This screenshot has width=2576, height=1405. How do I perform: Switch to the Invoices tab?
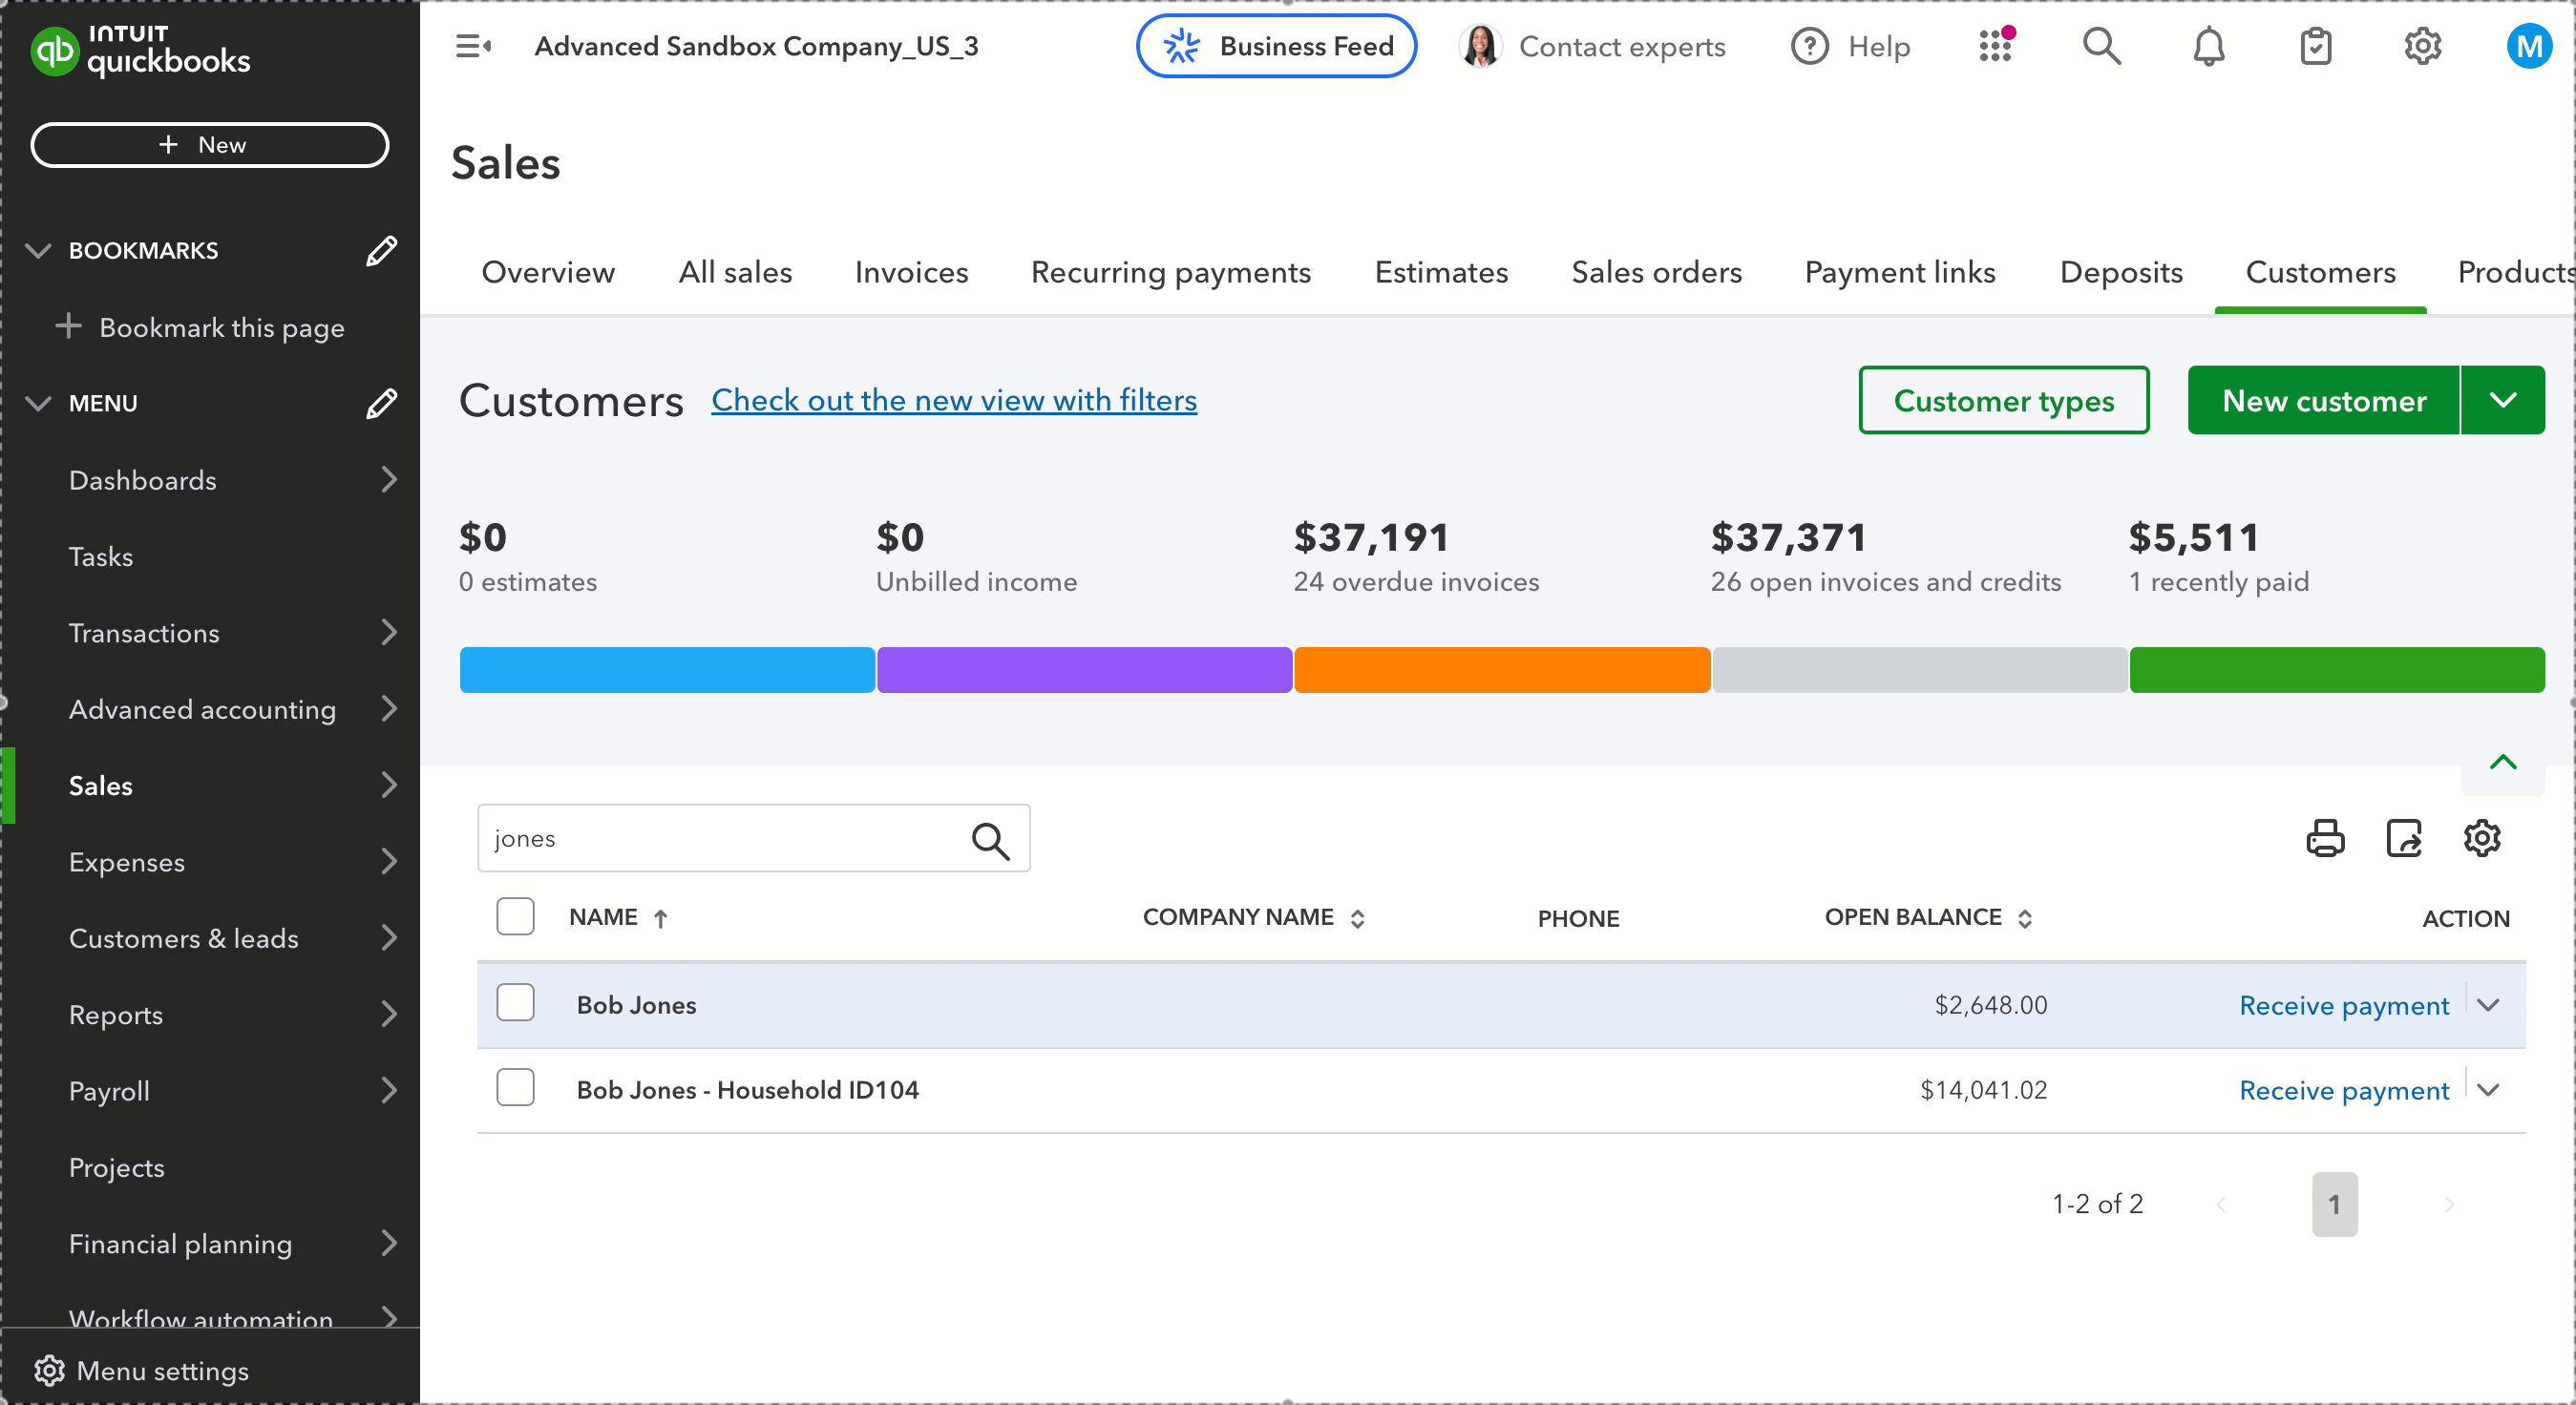pyautogui.click(x=911, y=273)
